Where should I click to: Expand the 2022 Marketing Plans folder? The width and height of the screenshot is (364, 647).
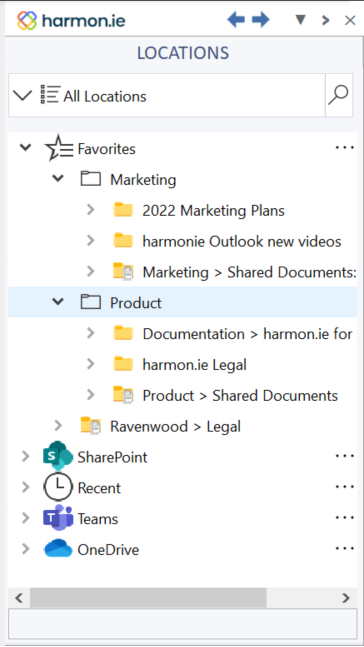tap(91, 210)
